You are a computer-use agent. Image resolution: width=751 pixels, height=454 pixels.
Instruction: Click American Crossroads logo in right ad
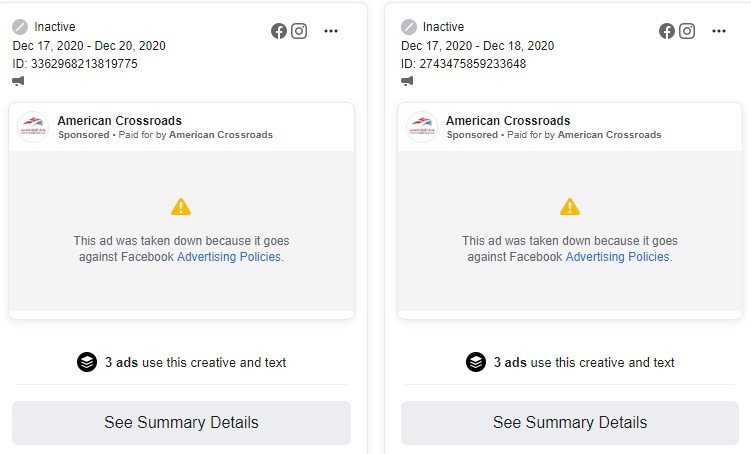click(x=422, y=127)
